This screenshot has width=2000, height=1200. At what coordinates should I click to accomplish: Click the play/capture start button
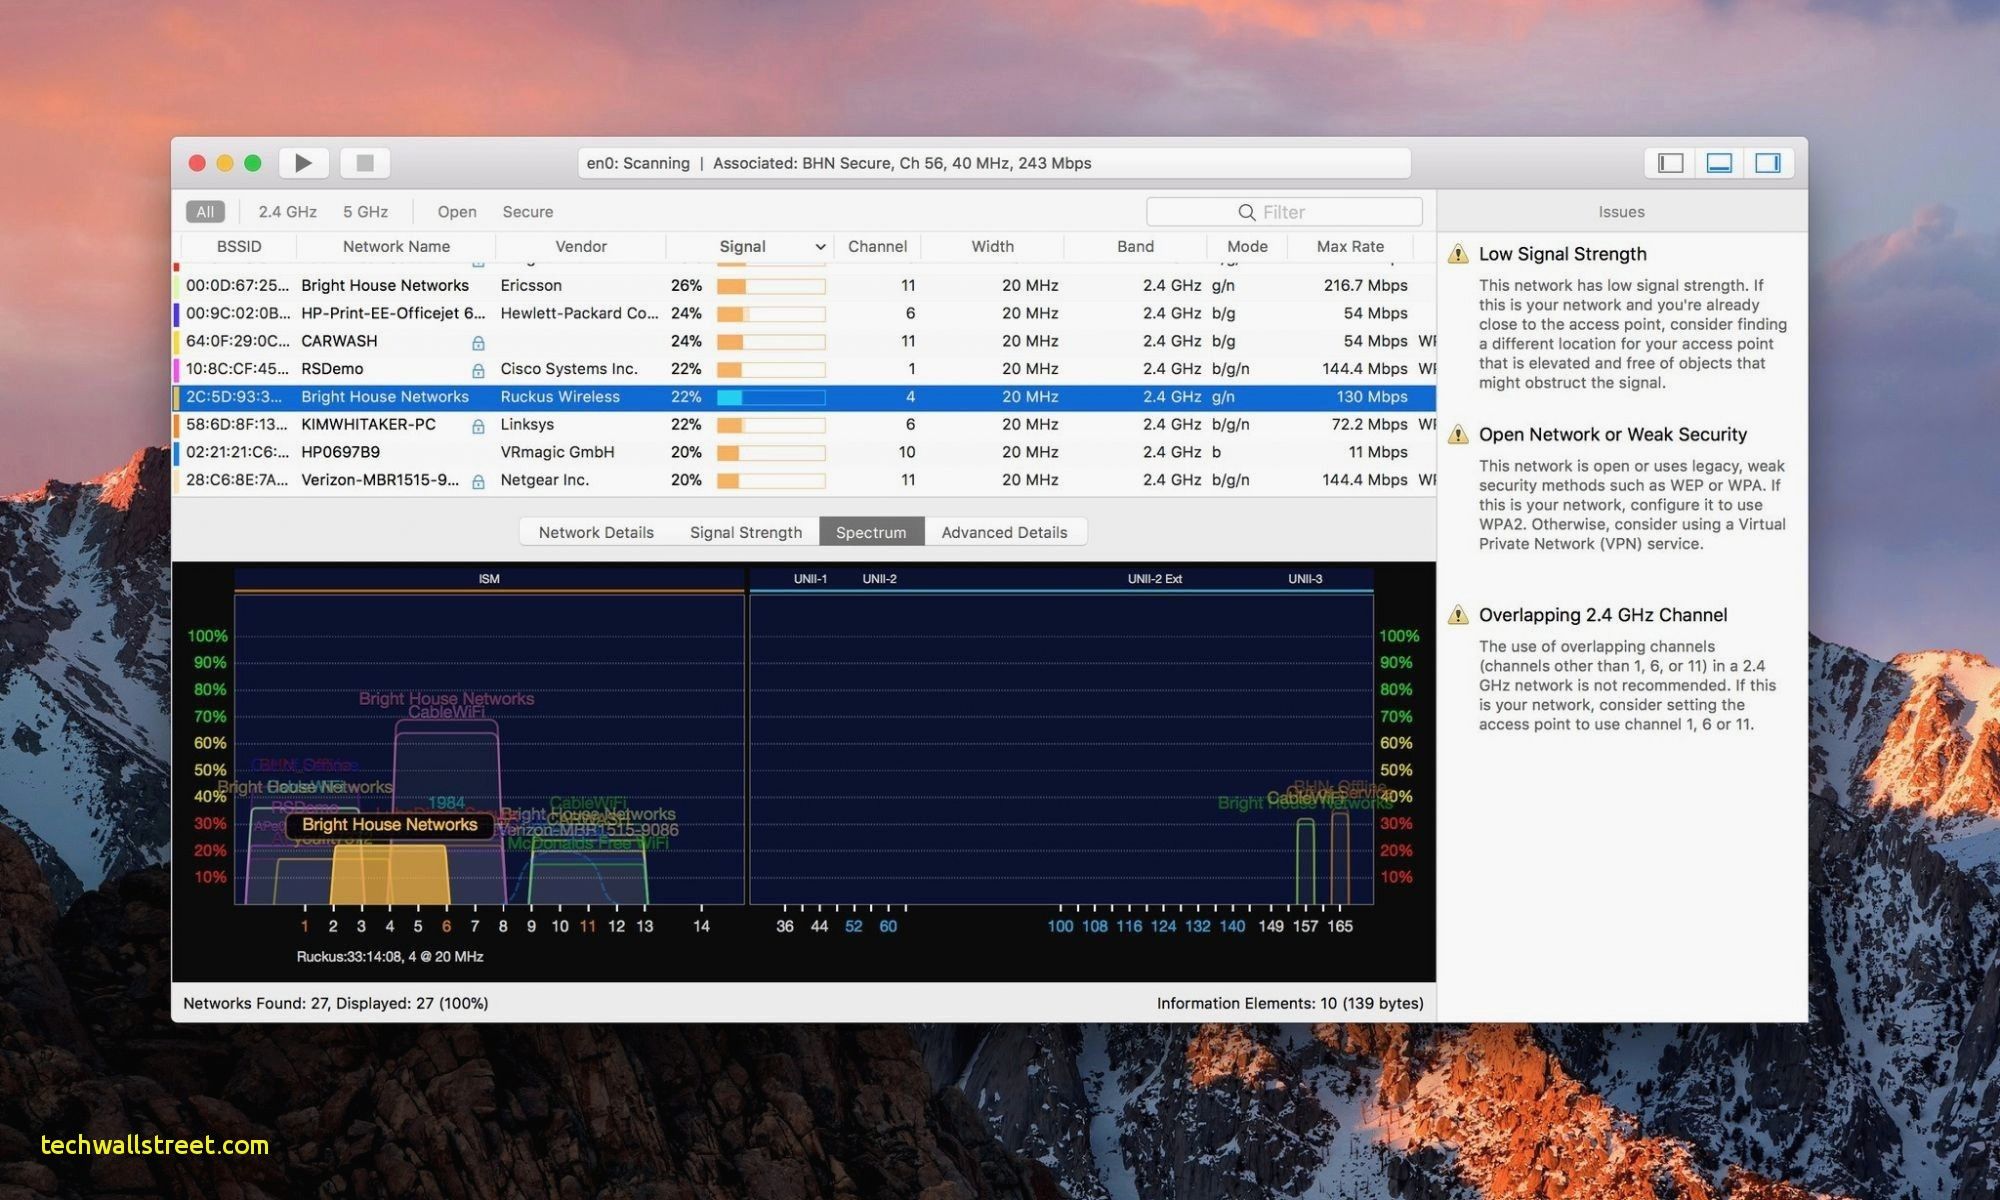304,161
